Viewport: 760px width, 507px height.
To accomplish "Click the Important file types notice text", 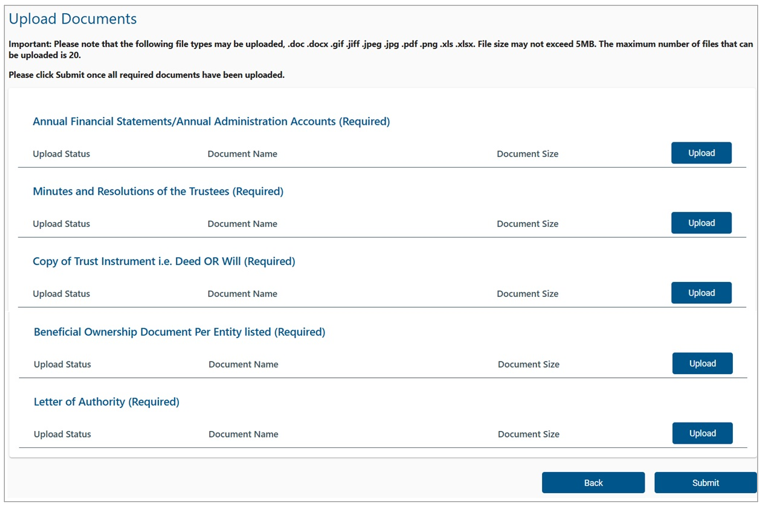I will pos(380,49).
